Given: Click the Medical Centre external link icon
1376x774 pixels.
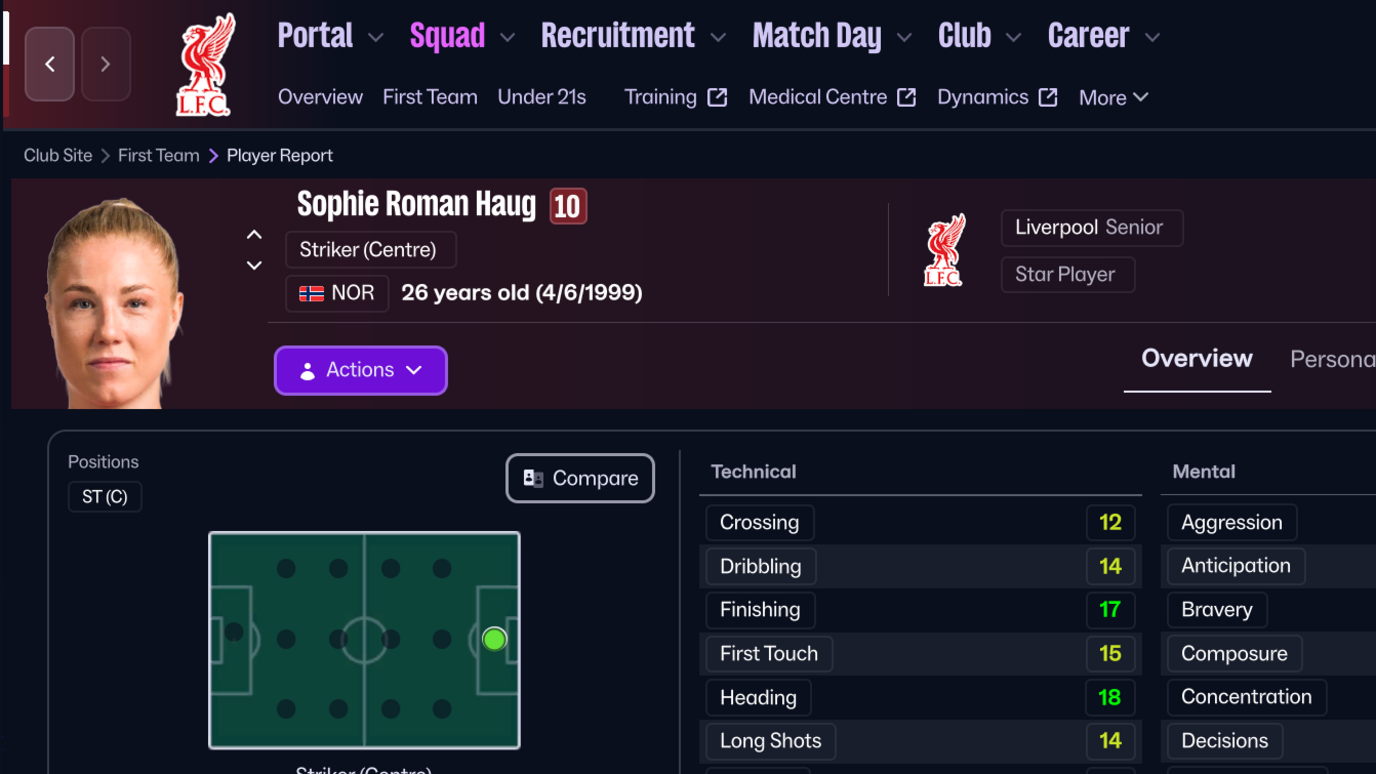Looking at the screenshot, I should pyautogui.click(x=908, y=97).
